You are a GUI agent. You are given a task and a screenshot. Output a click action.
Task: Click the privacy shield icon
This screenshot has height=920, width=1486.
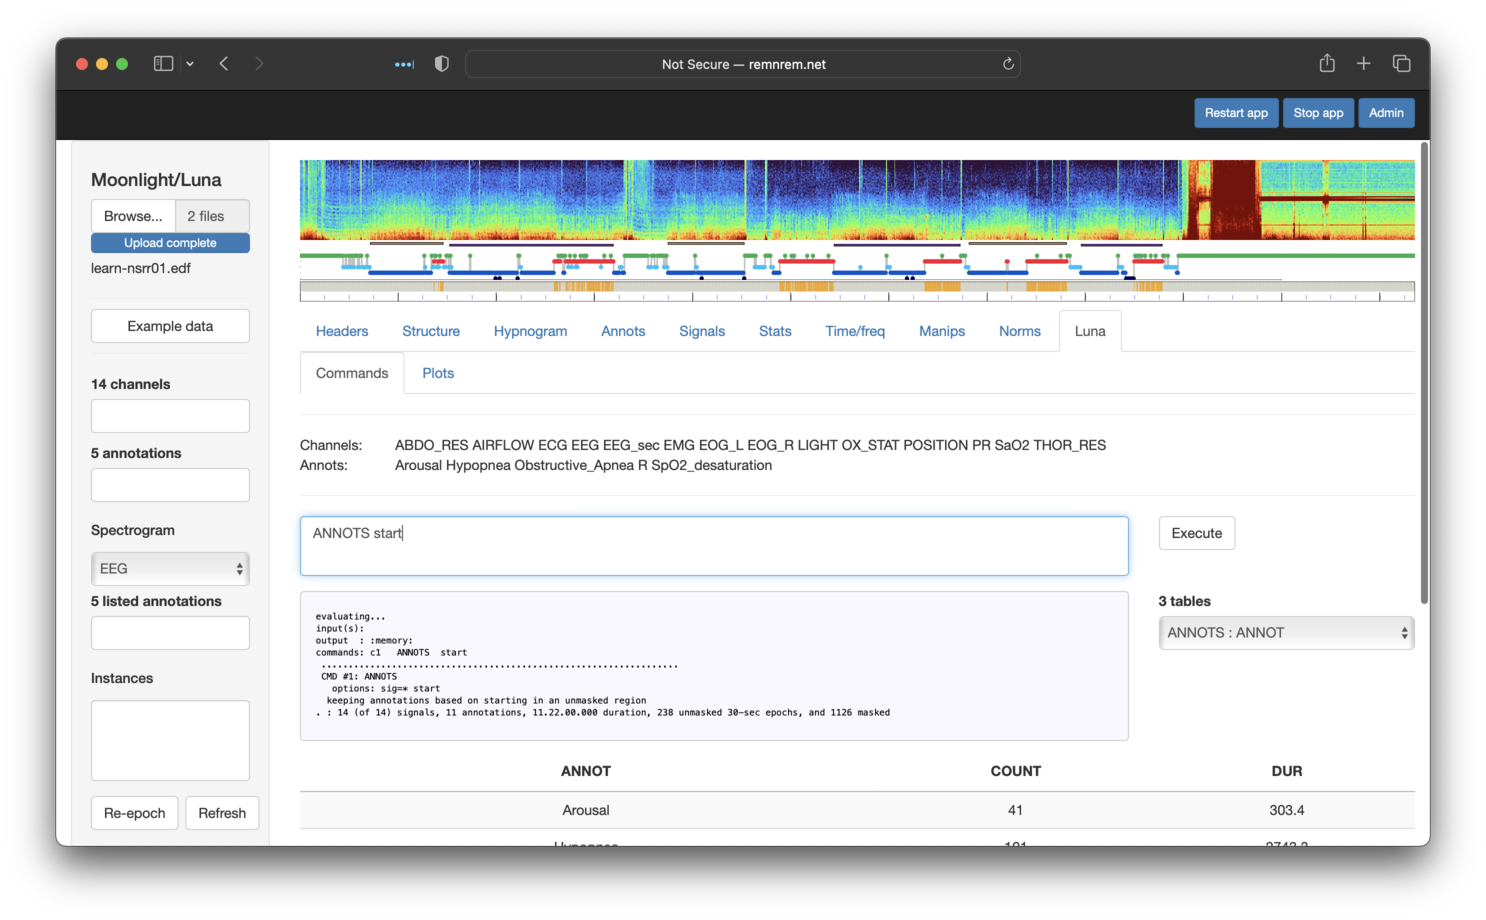click(x=441, y=64)
